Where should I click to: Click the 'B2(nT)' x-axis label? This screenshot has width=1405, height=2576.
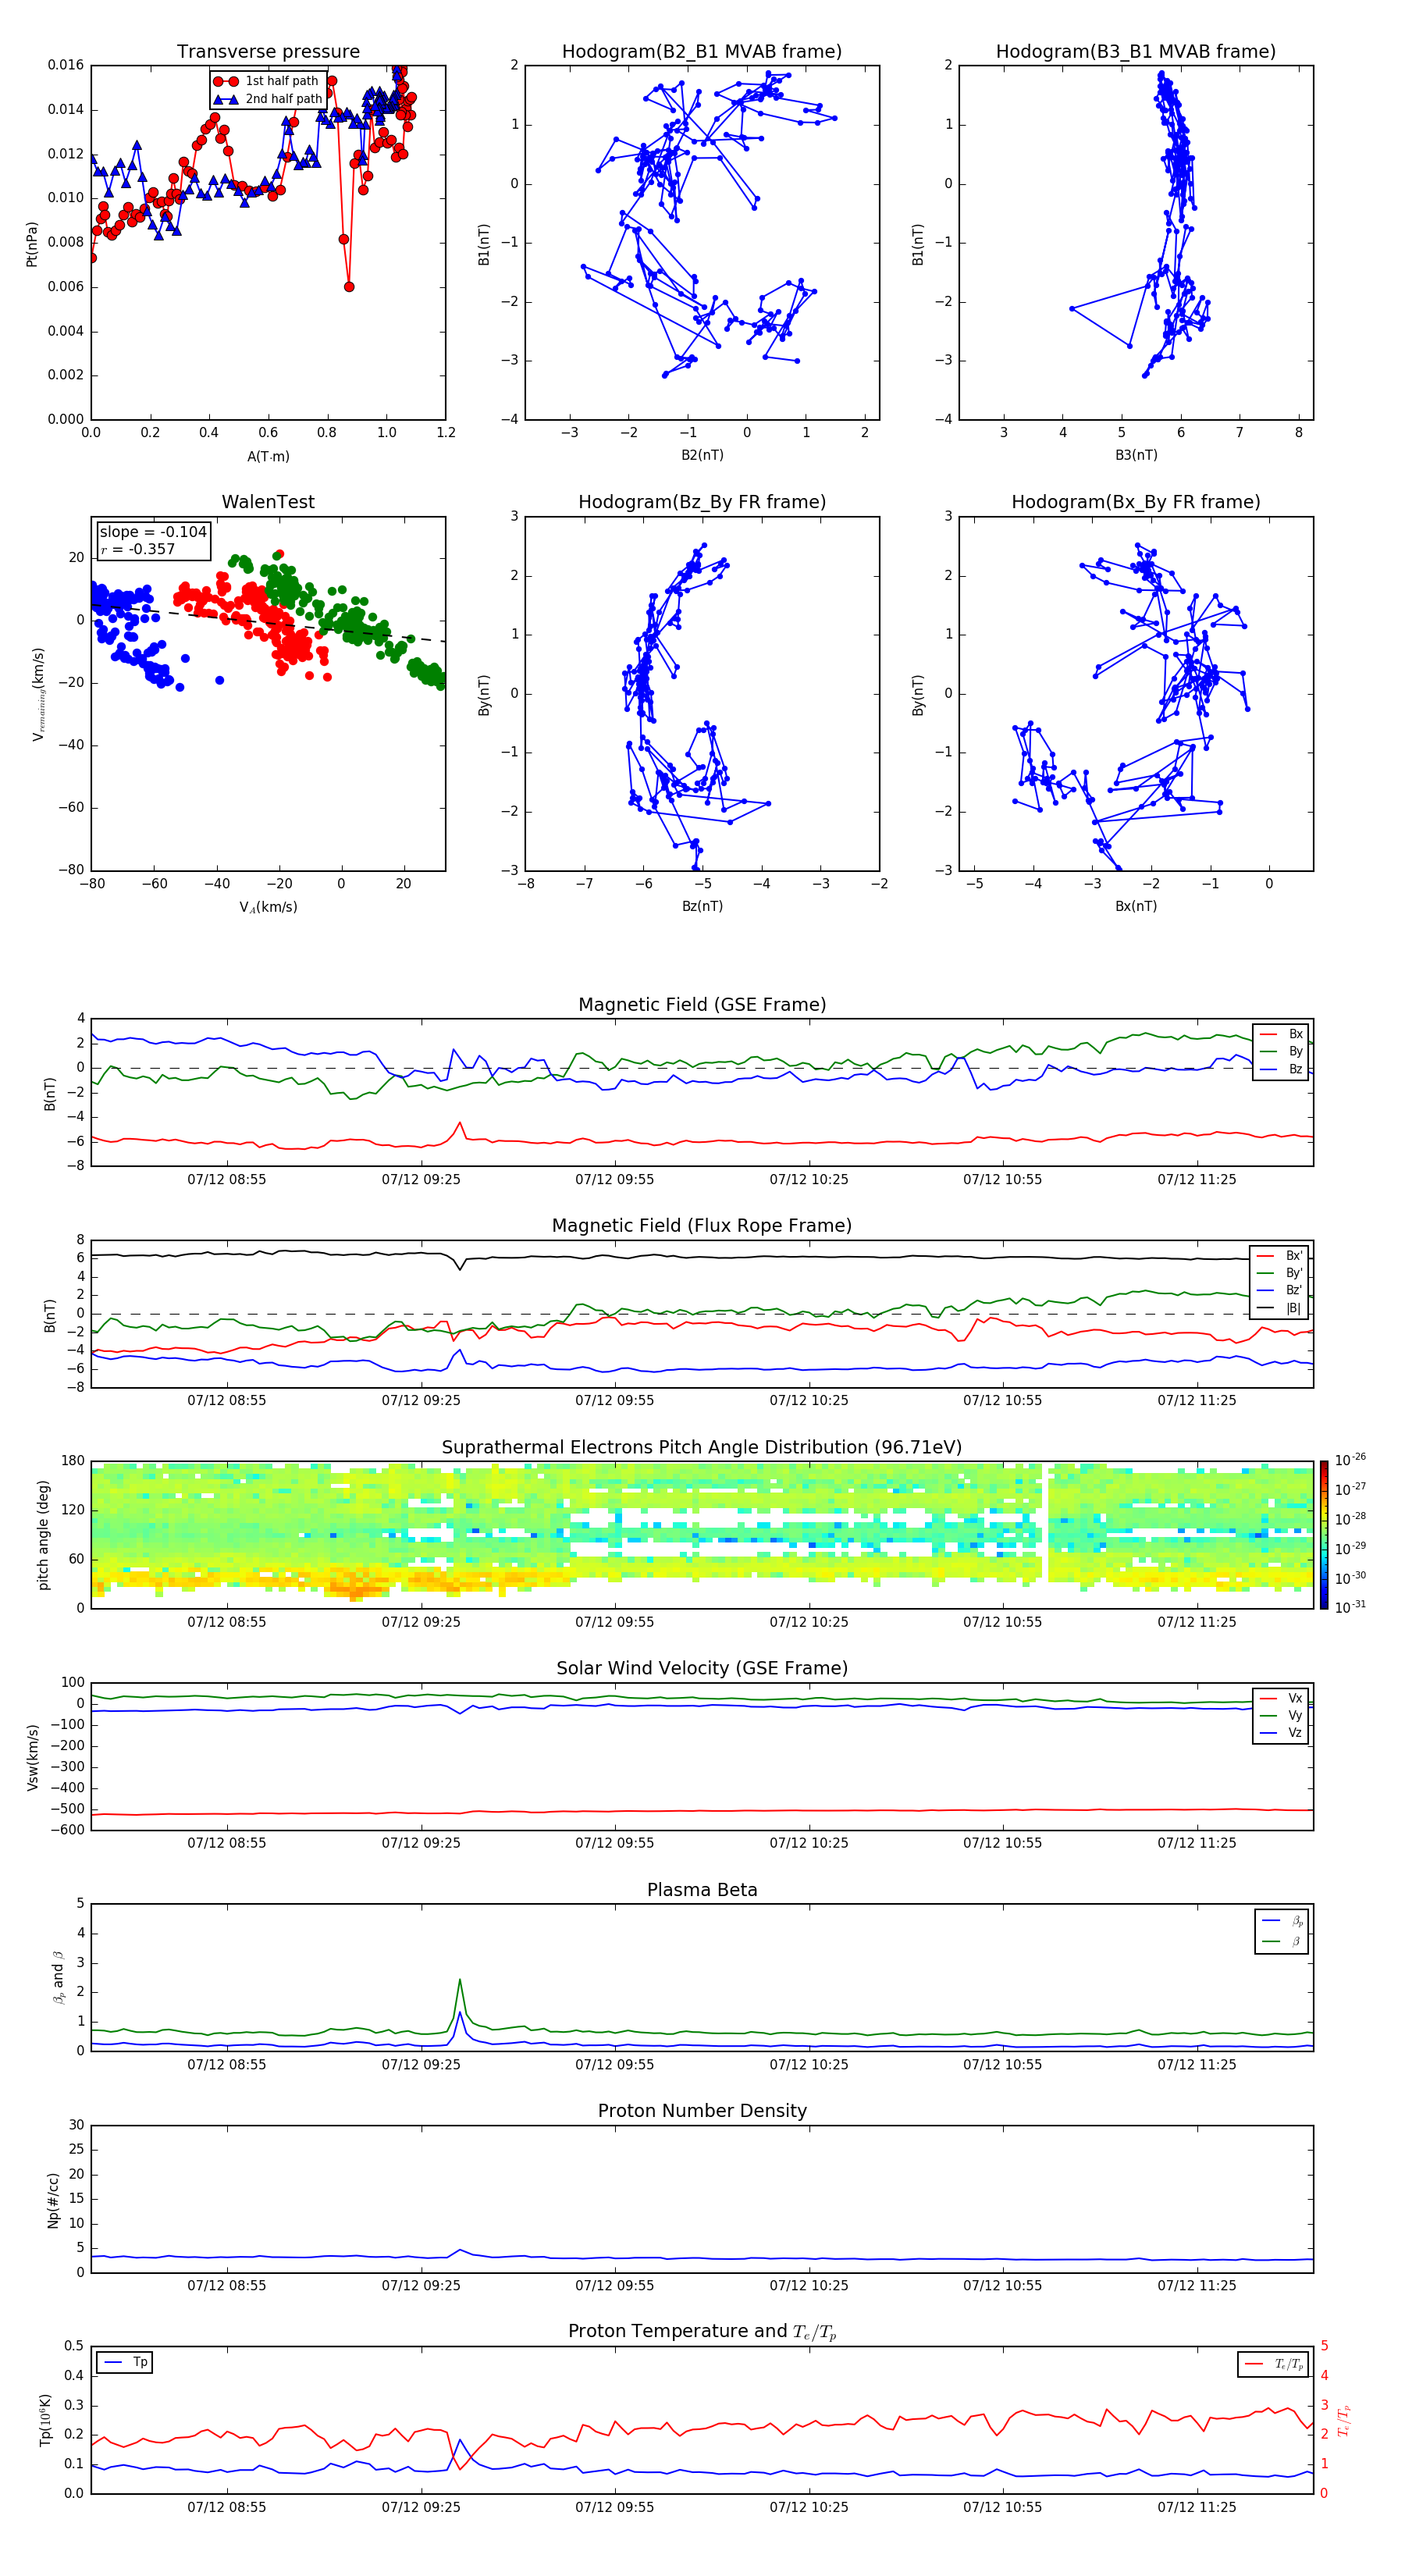pos(702,455)
